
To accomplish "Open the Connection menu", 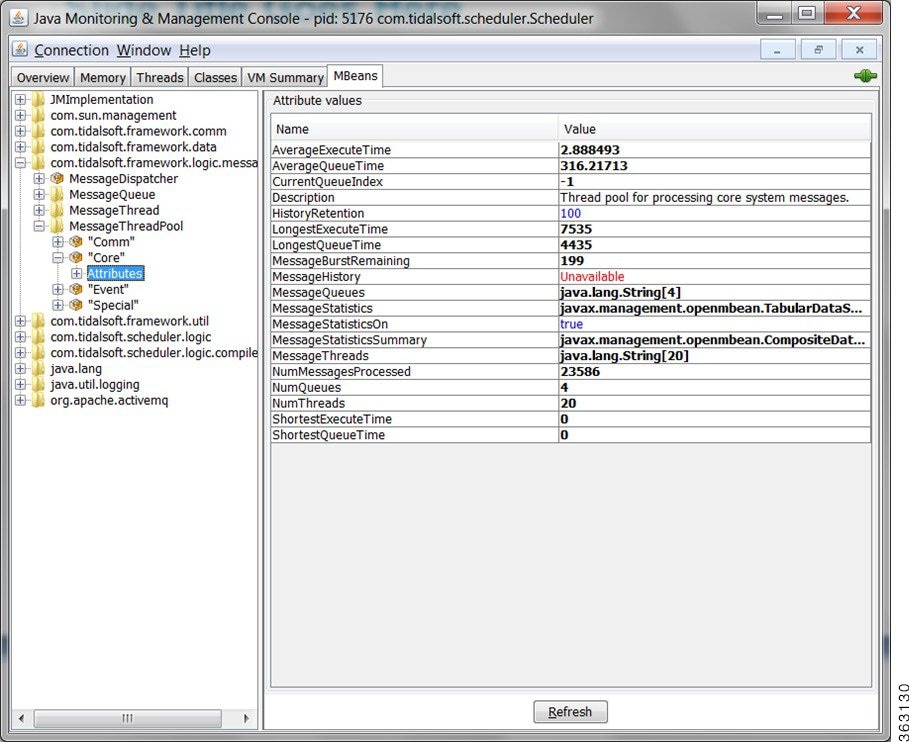I will pyautogui.click(x=71, y=50).
